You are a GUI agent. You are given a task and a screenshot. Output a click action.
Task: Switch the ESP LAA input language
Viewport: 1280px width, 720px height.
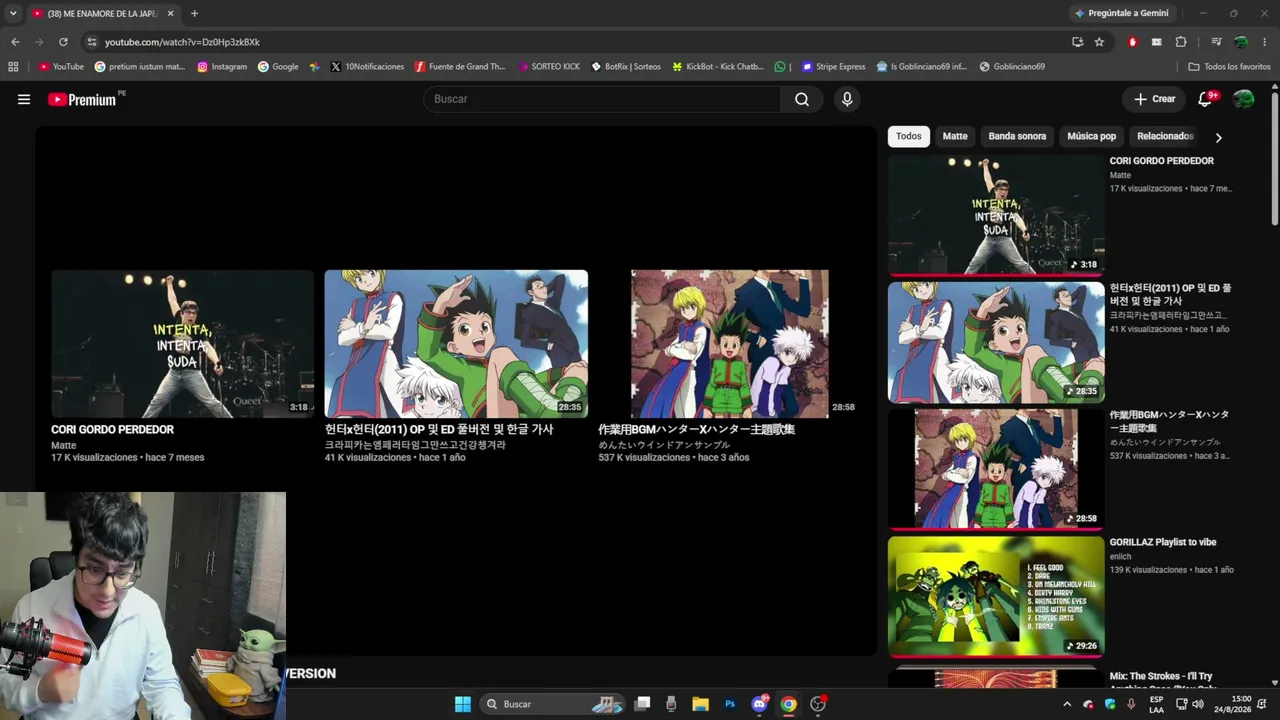click(1156, 704)
